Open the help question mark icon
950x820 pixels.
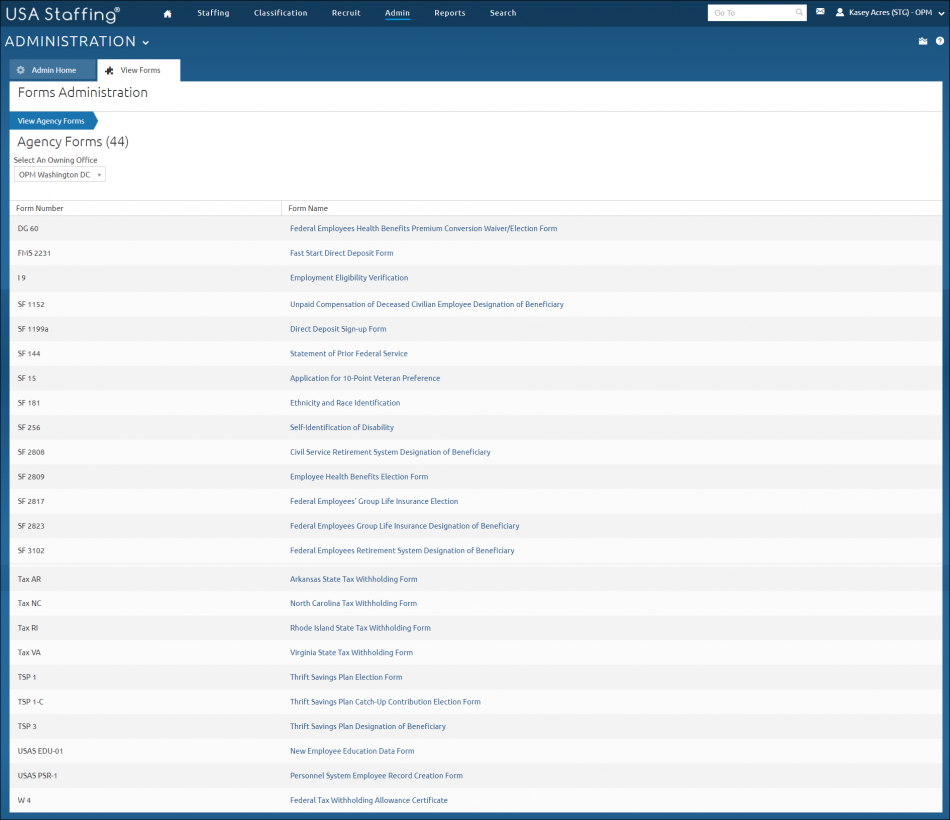tap(940, 41)
